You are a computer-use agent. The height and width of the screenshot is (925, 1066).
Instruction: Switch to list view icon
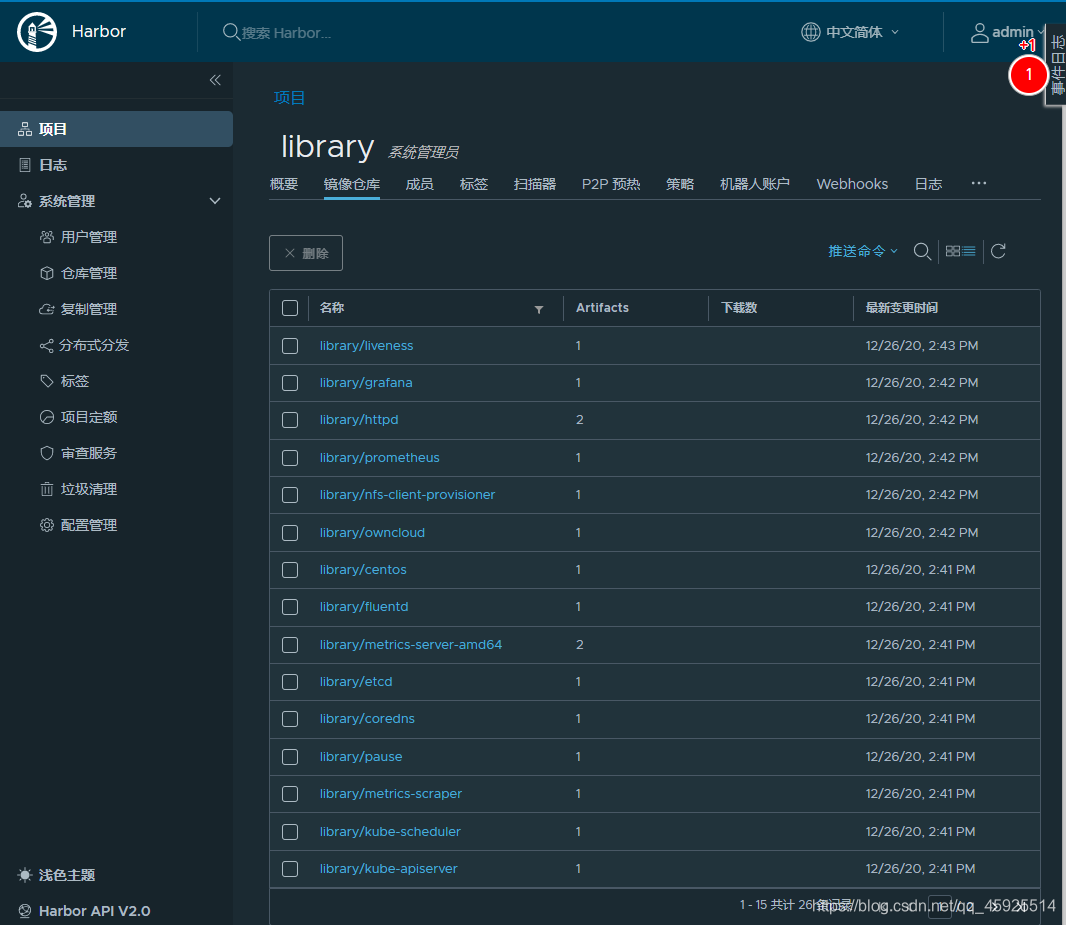[x=968, y=251]
